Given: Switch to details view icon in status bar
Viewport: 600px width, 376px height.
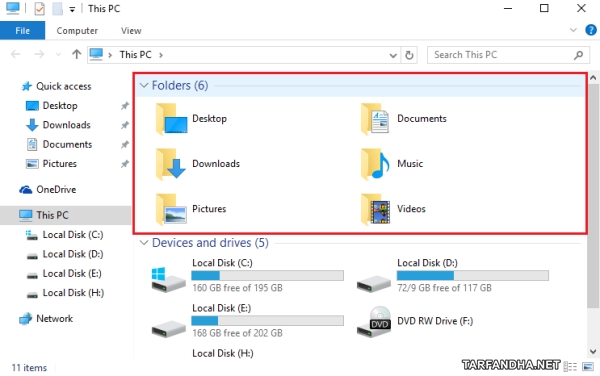Looking at the screenshot, I should click(570, 366).
